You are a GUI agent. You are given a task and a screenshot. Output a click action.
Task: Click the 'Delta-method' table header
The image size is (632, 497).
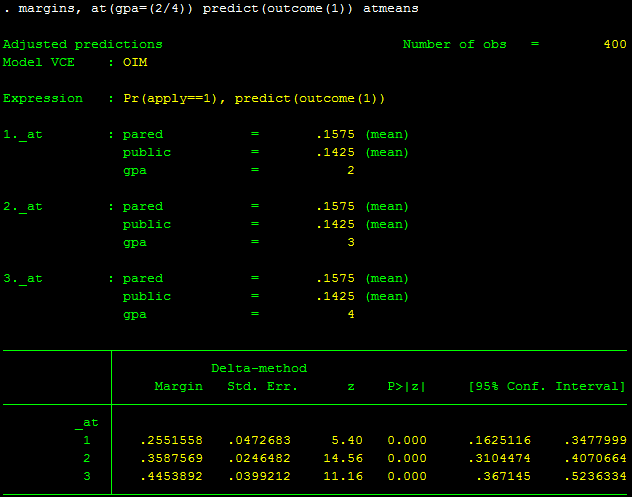point(258,368)
